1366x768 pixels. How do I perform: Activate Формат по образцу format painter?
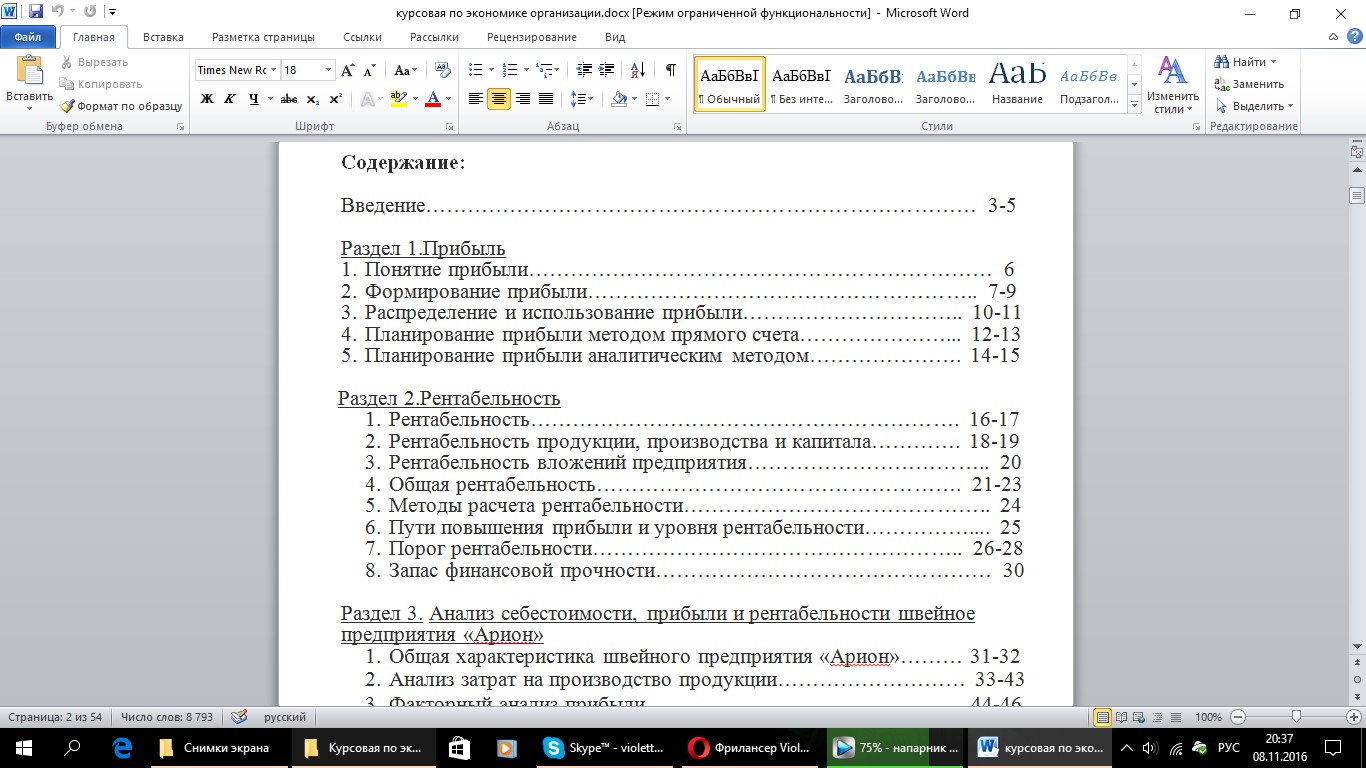[120, 106]
